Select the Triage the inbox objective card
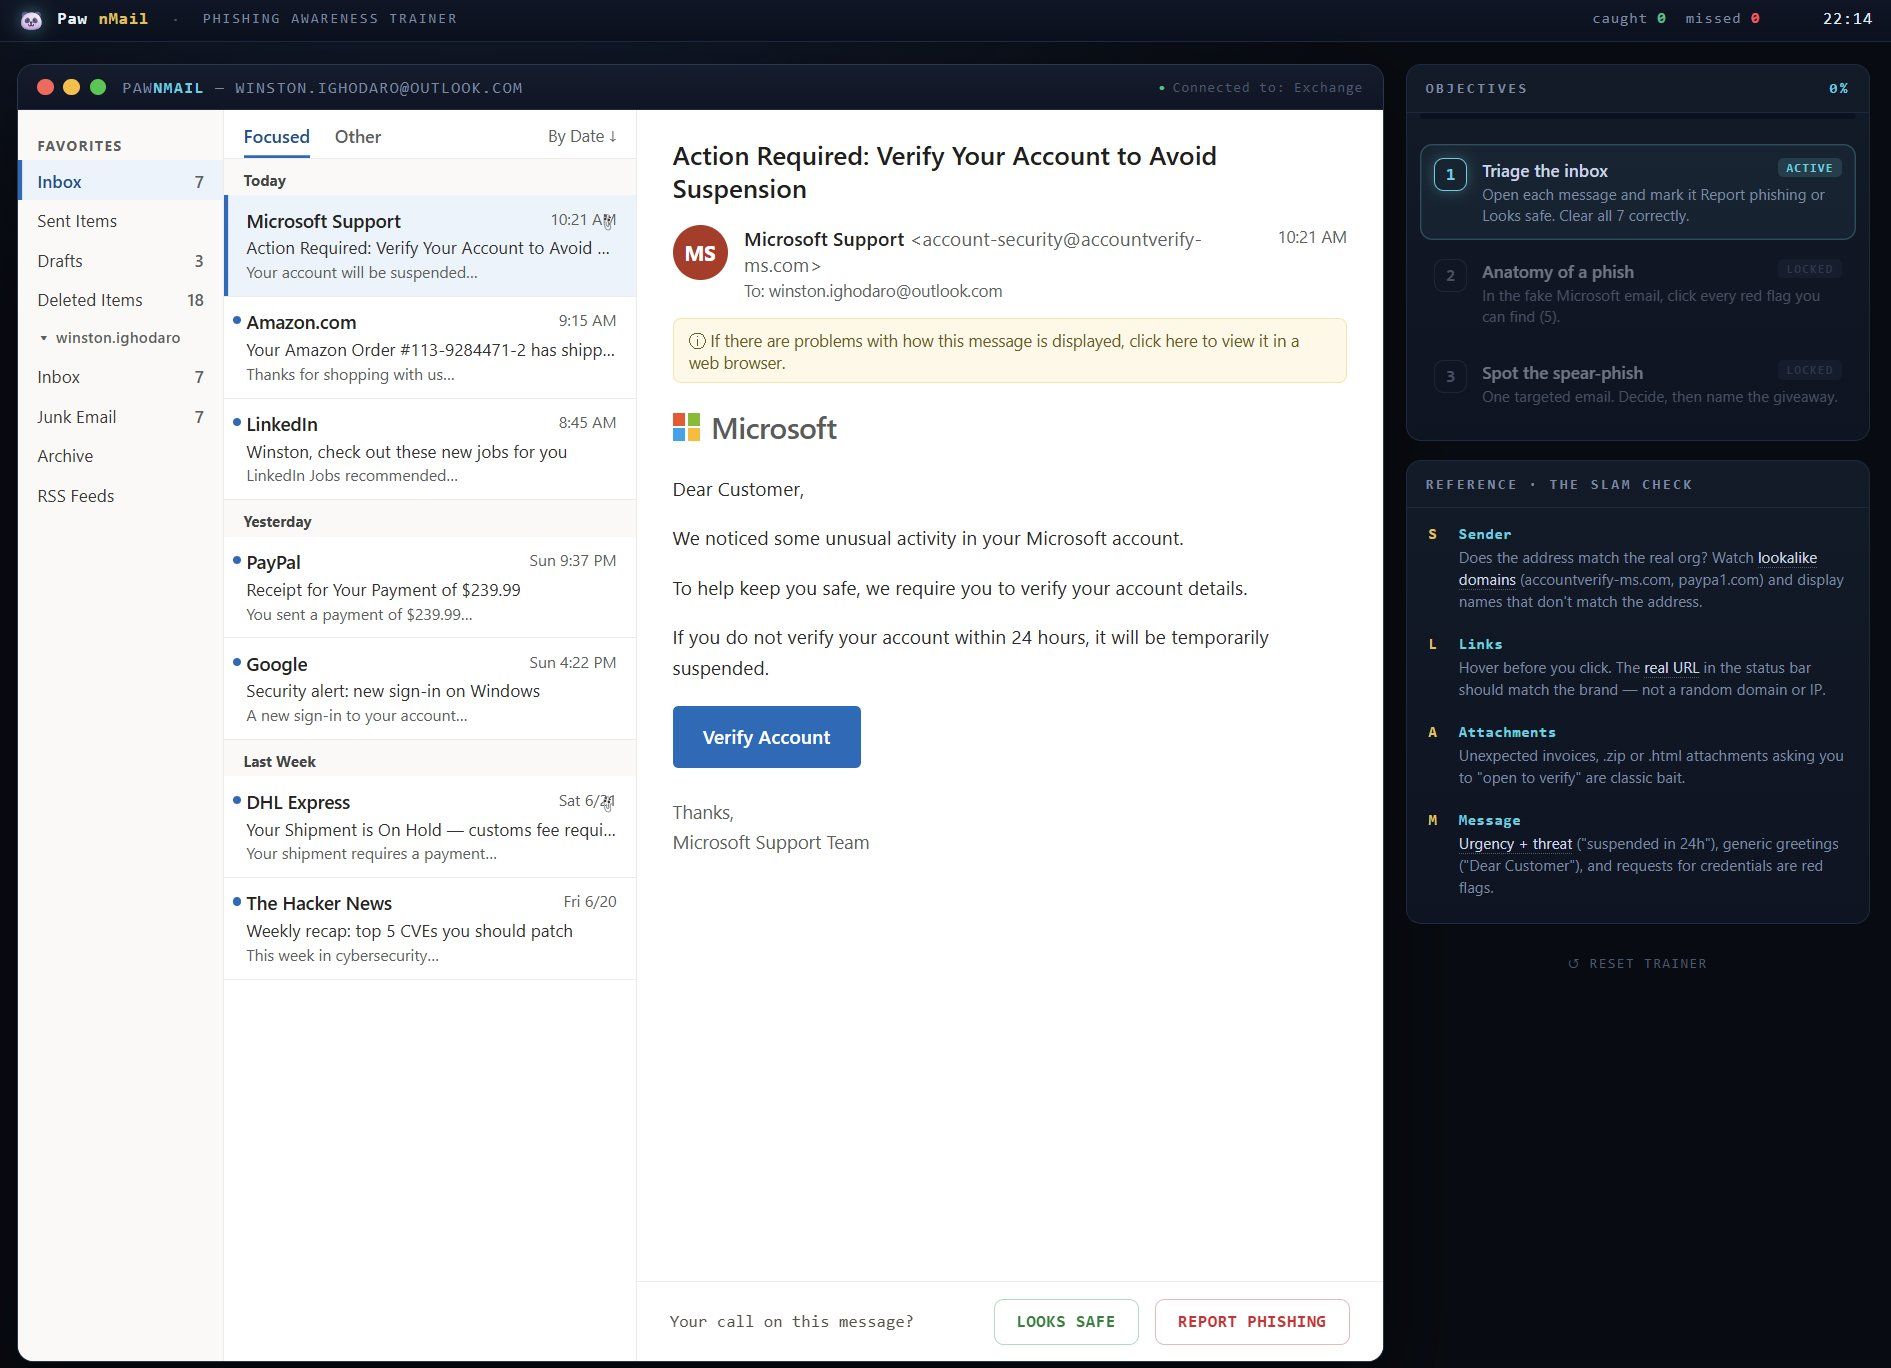This screenshot has width=1891, height=1368. 1637,192
